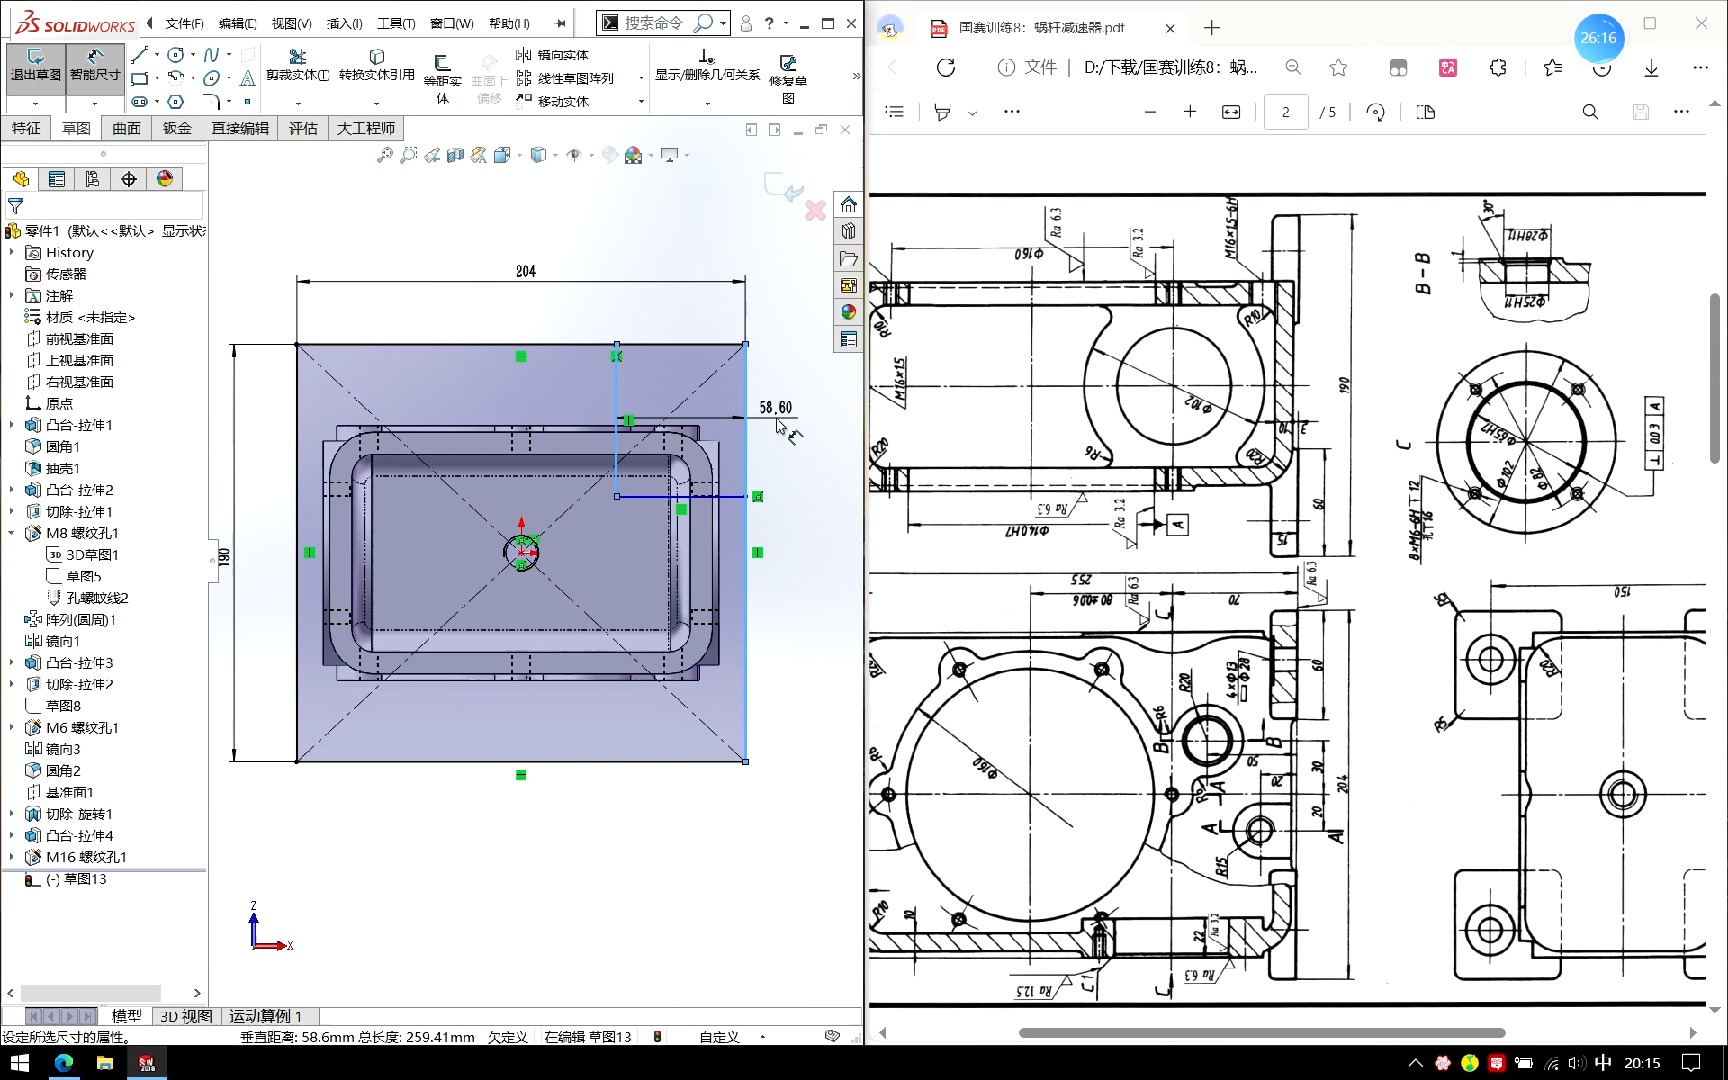Open the SolidWorks Resources home pane
This screenshot has height=1080, width=1728.
click(848, 204)
